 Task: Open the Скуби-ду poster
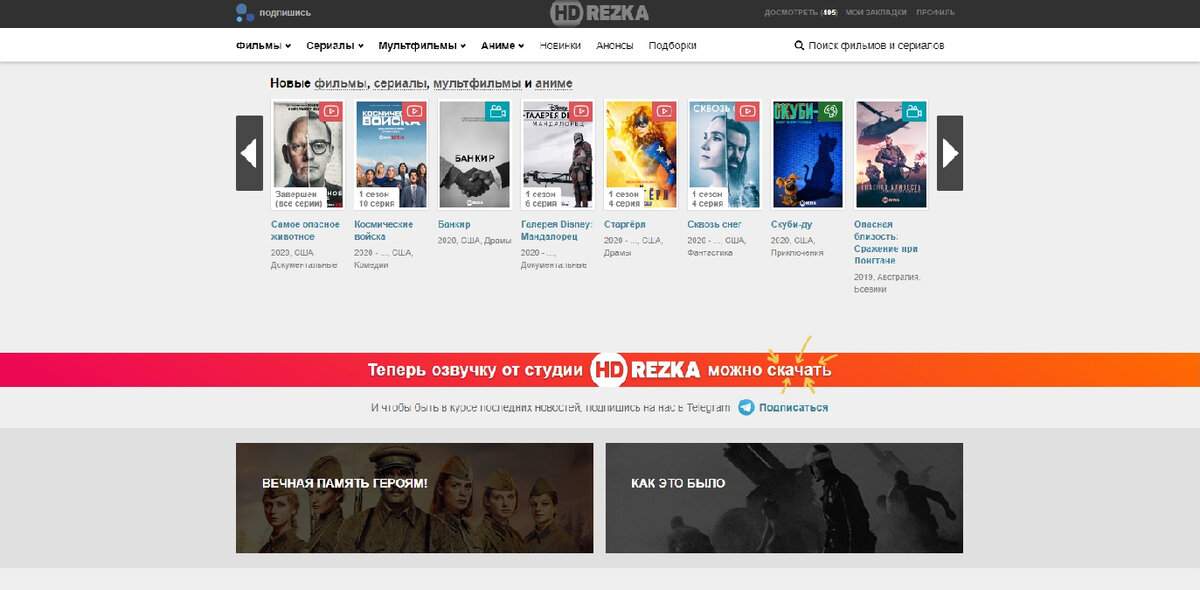[808, 153]
